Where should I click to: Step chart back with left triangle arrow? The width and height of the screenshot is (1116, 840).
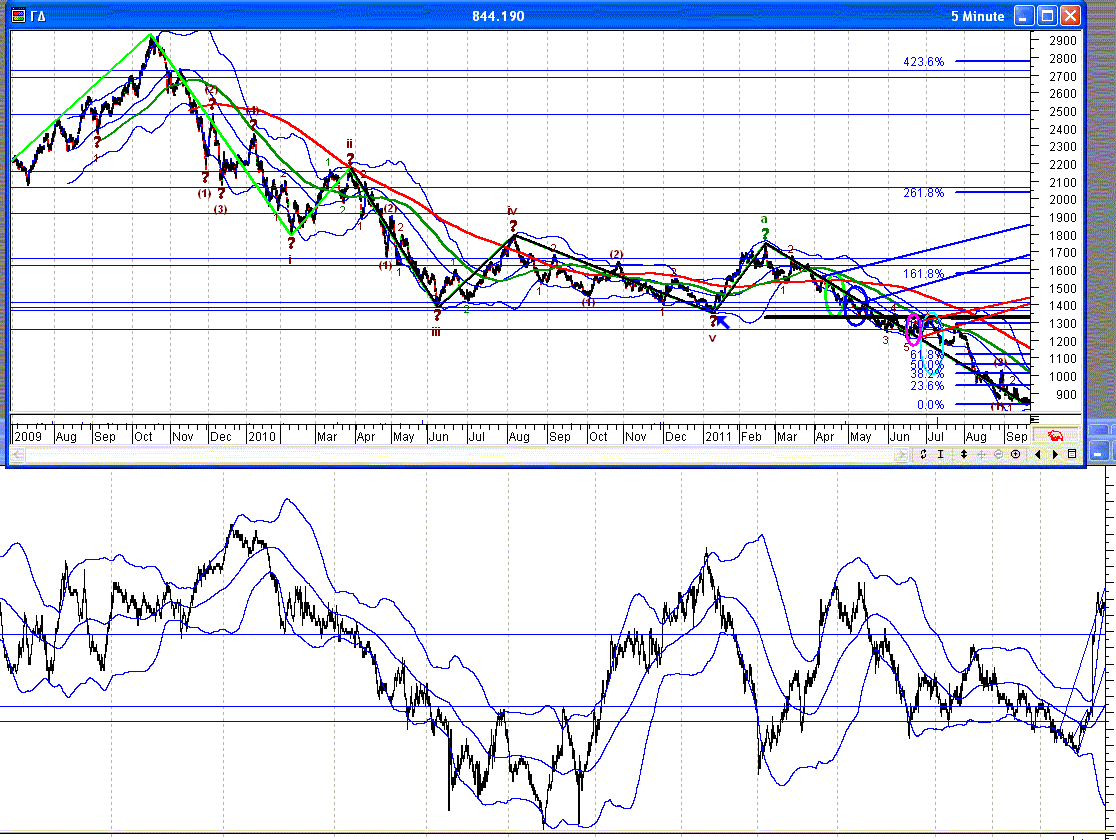pyautogui.click(x=1038, y=454)
